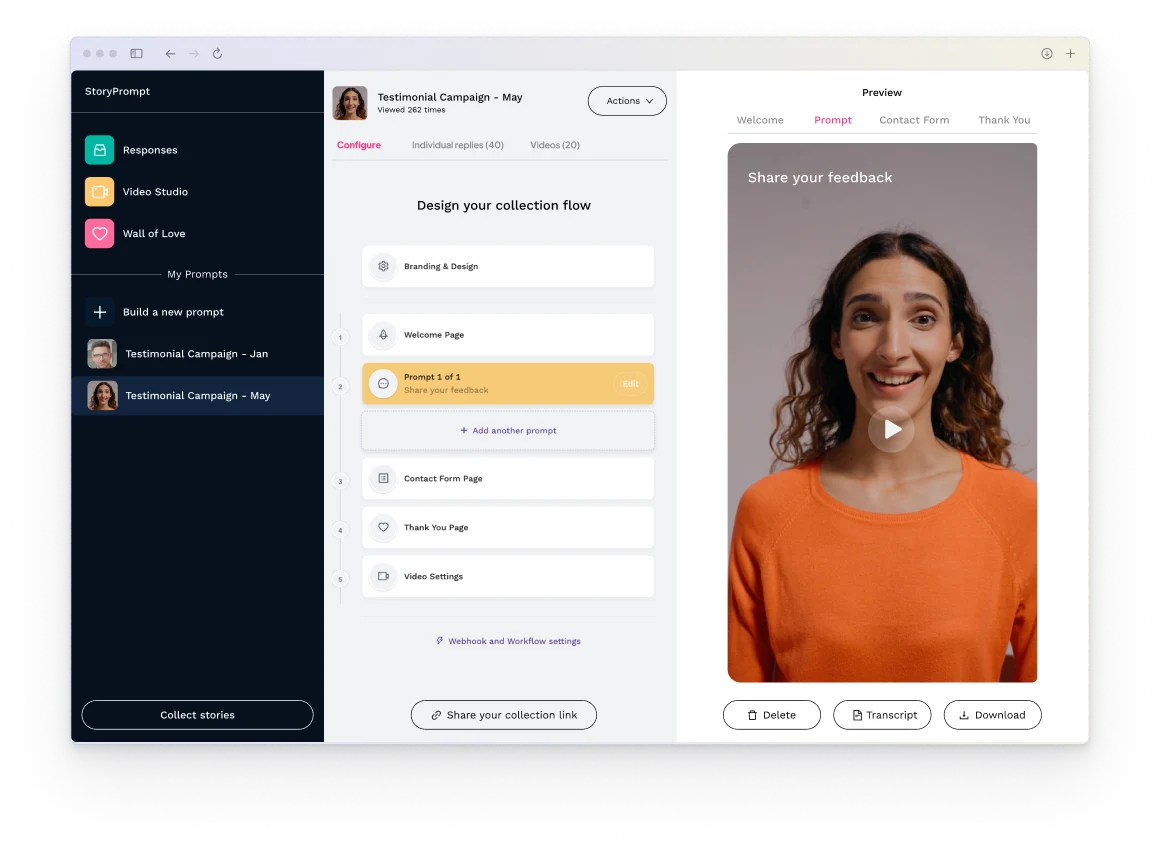The height and width of the screenshot is (848, 1160).
Task: Click the Welcome Page microphone icon
Action: (383, 335)
